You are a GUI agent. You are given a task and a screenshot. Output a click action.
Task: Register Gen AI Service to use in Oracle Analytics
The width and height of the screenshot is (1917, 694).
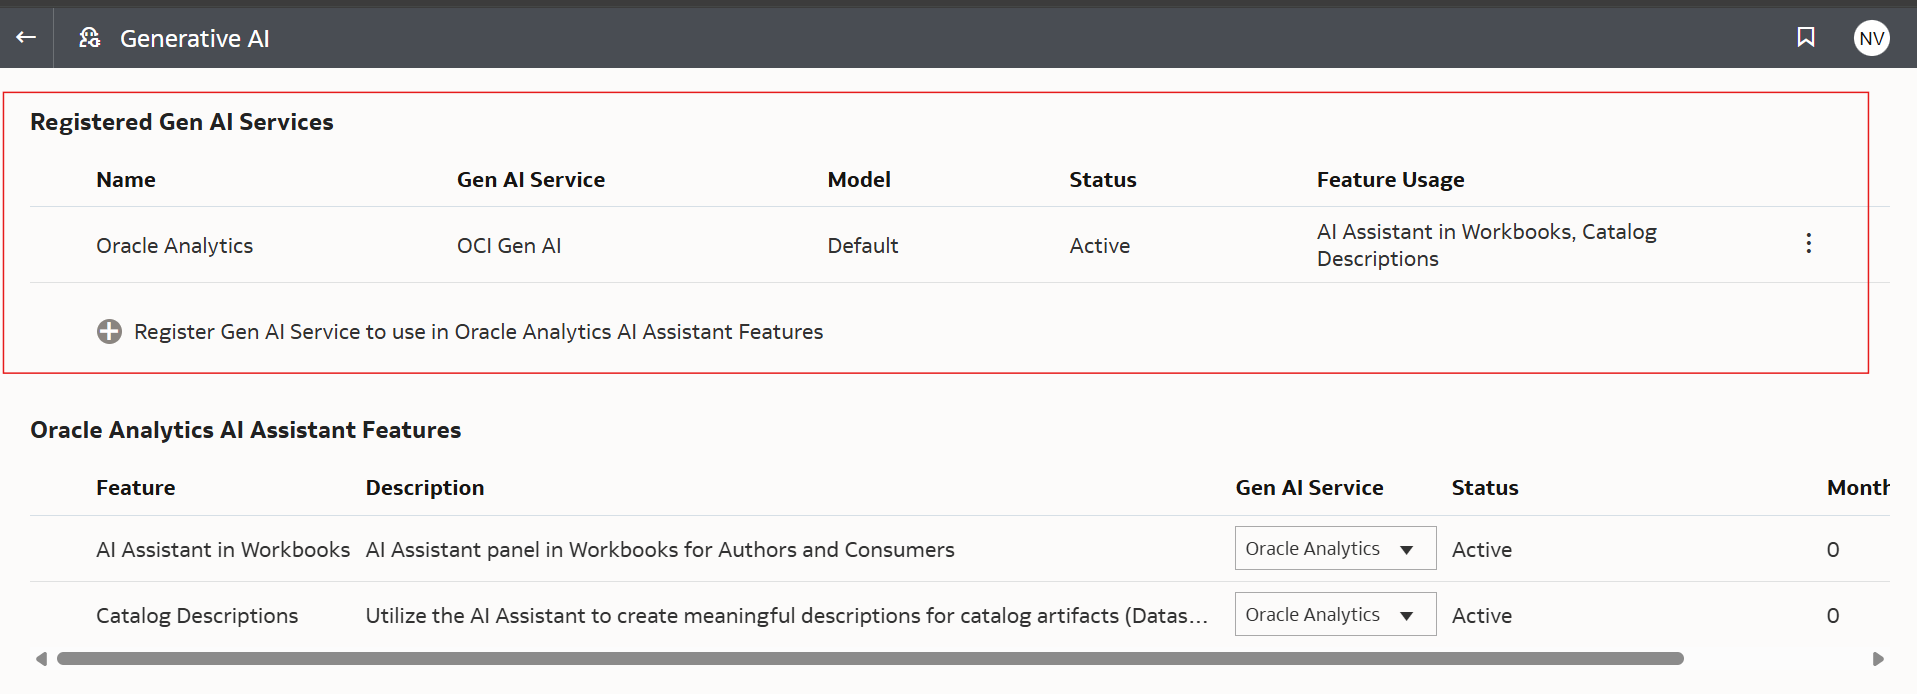click(478, 332)
